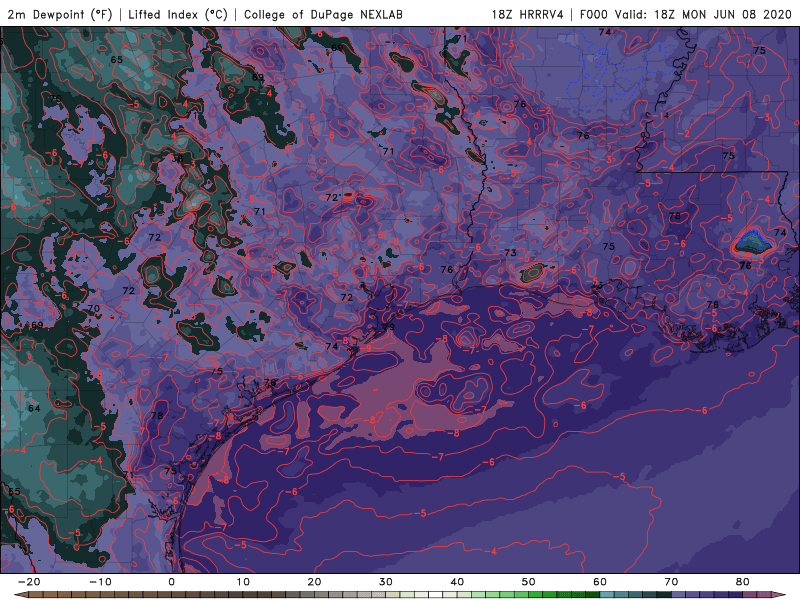This screenshot has width=800, height=600.
Task: Click the 73 dewpoint reading on the map
Action: point(510,253)
